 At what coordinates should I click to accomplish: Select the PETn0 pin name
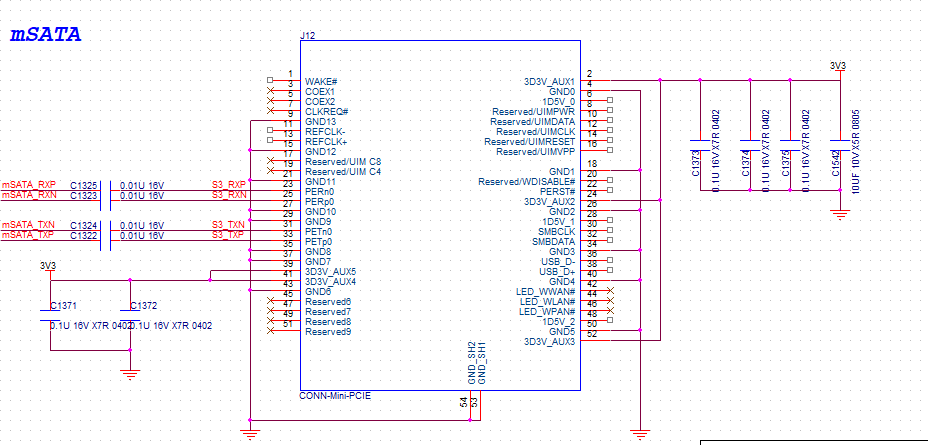point(319,232)
